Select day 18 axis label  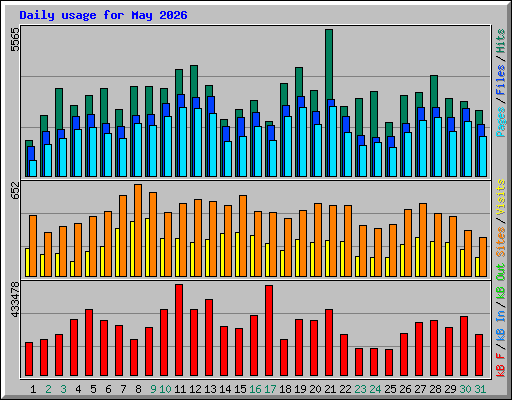click(285, 389)
